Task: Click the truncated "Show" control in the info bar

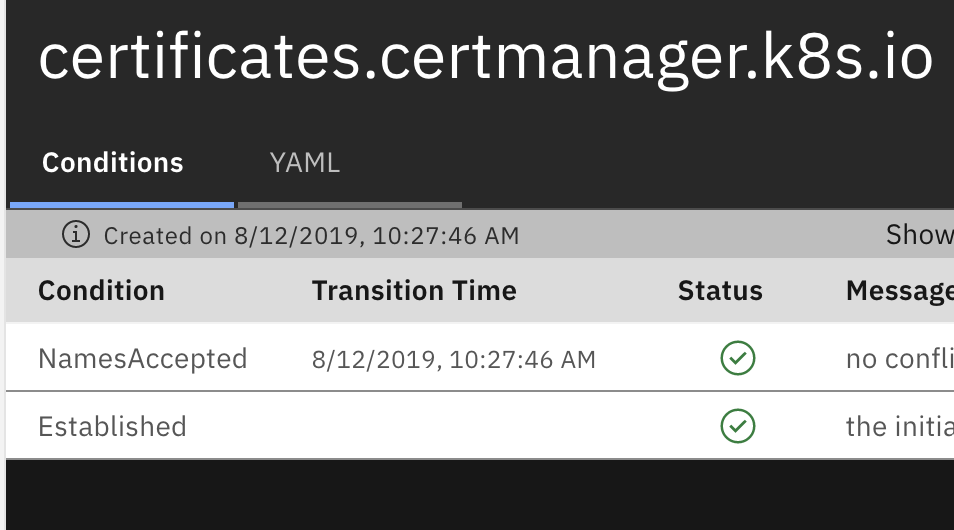Action: pos(919,235)
